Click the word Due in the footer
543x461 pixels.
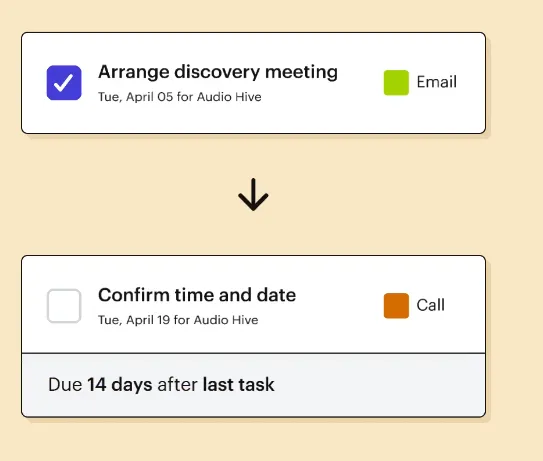coord(65,385)
